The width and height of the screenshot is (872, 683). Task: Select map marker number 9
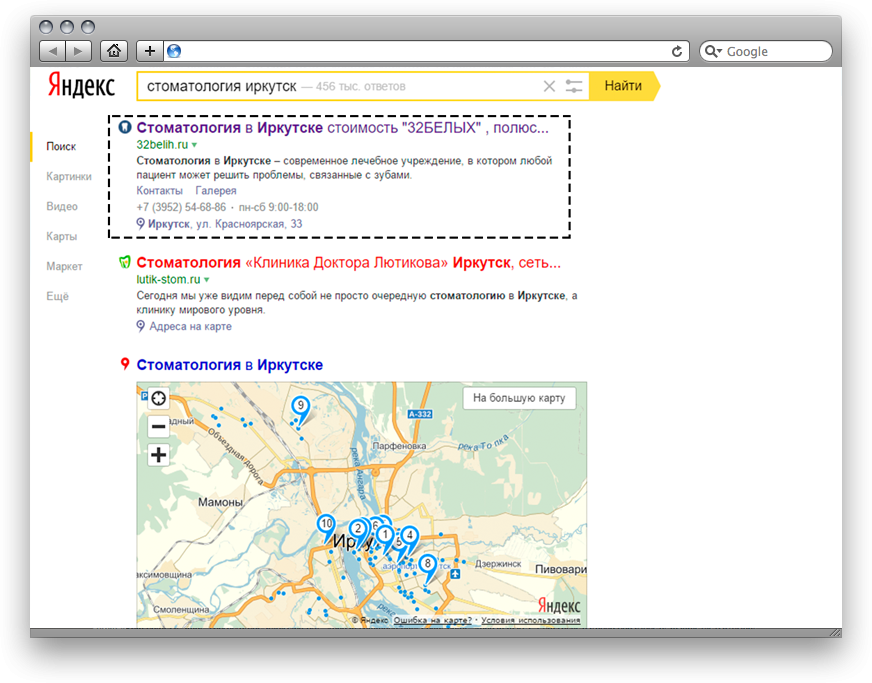click(301, 406)
